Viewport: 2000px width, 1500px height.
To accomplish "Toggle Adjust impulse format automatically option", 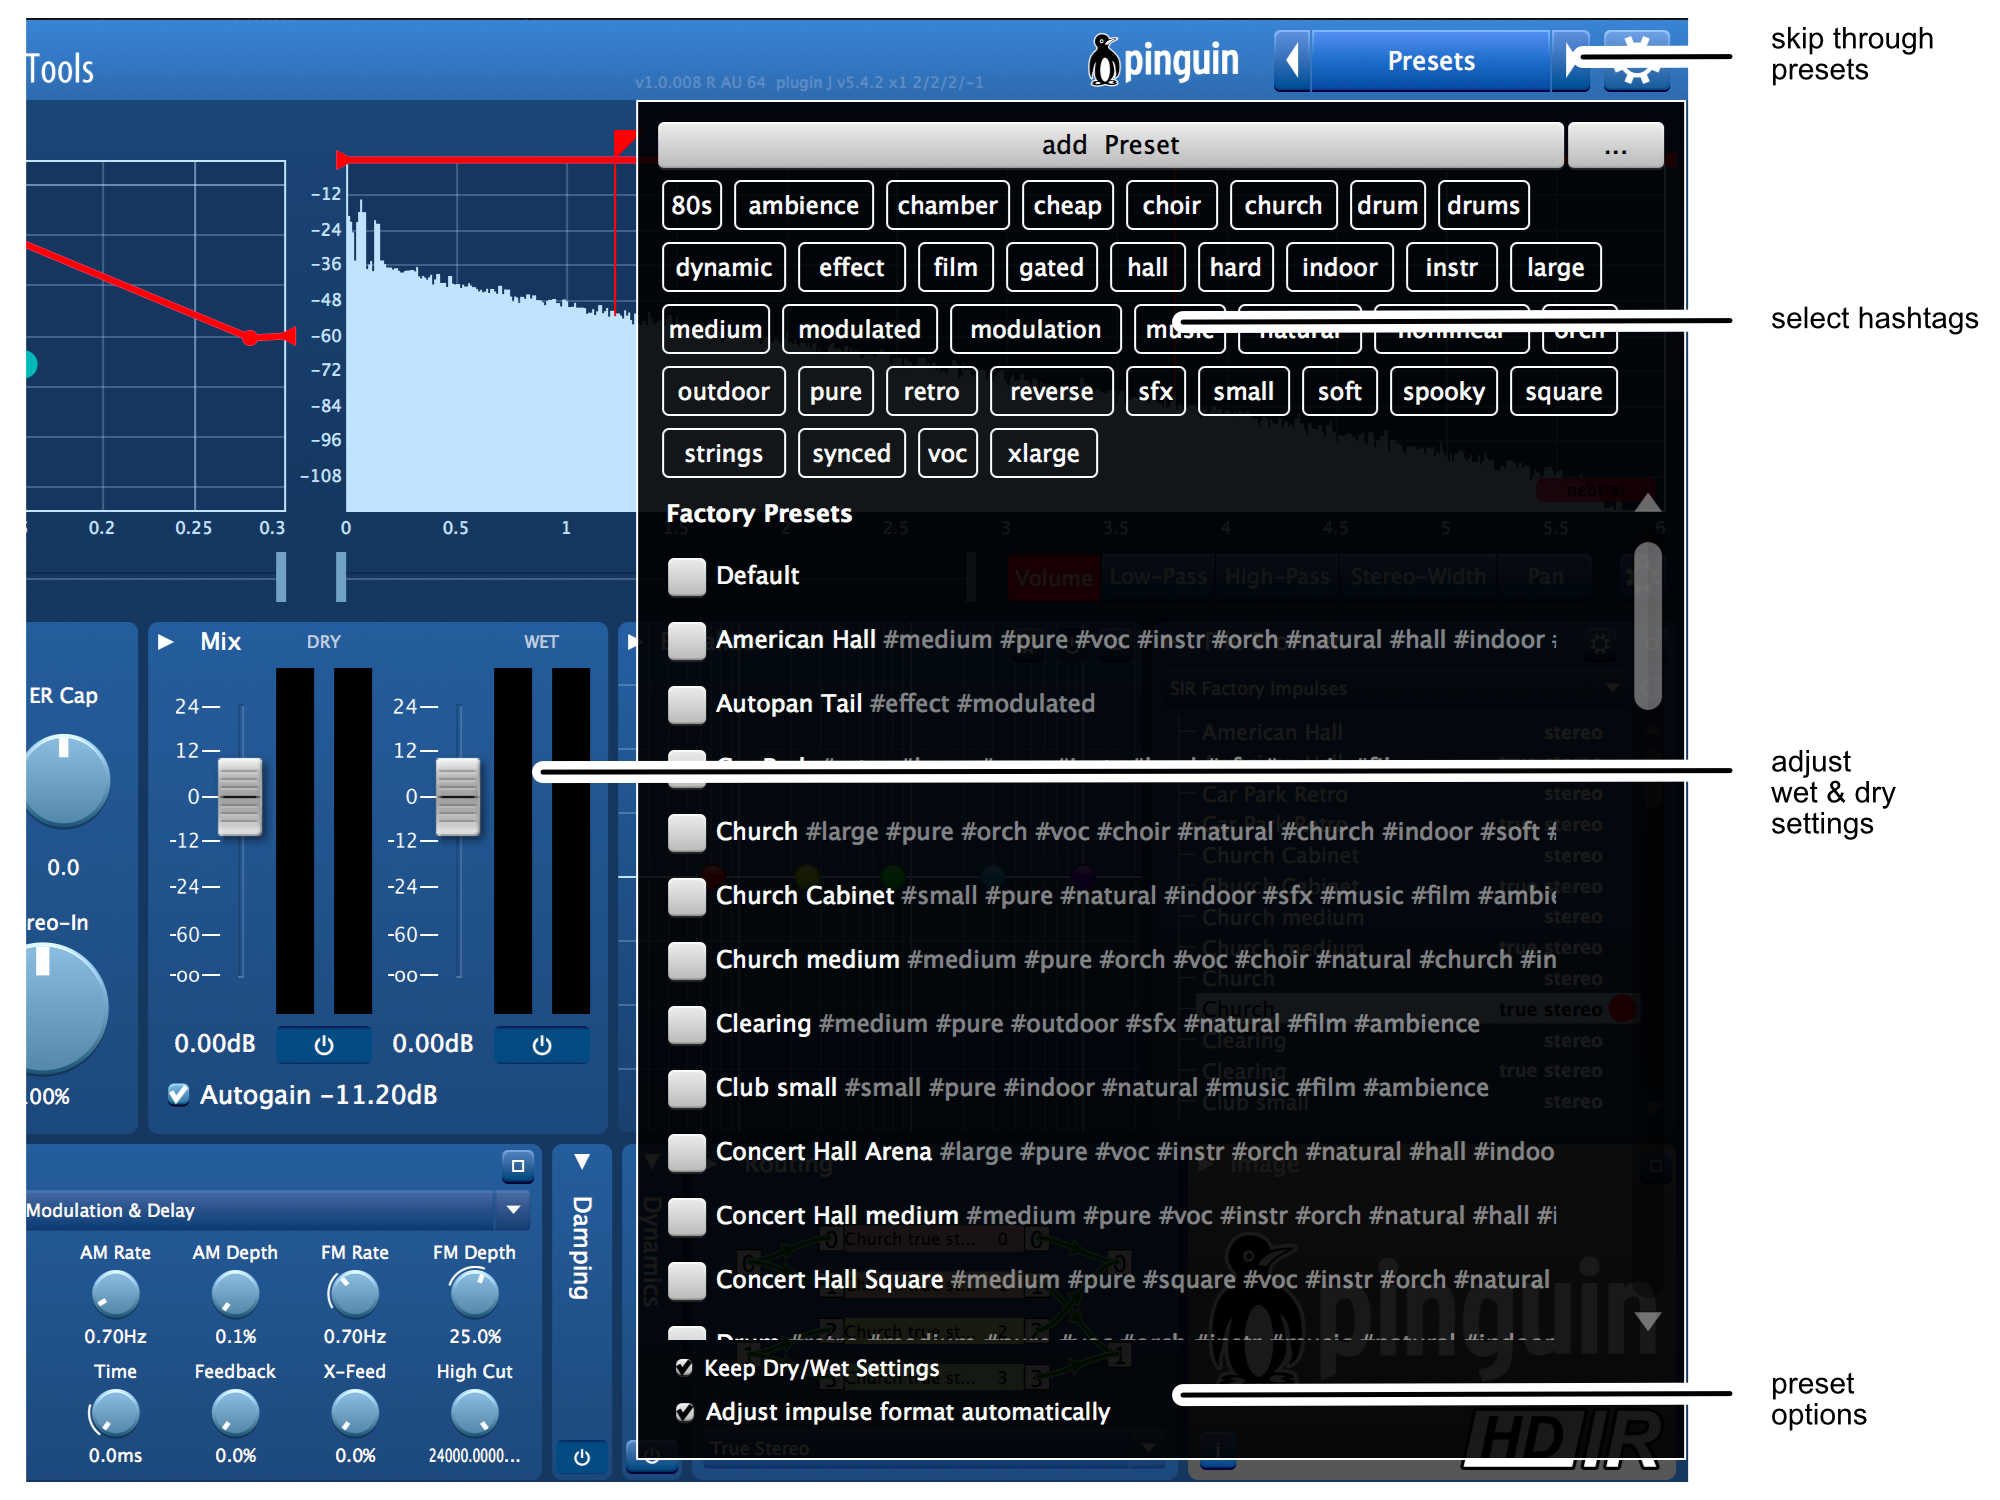I will [685, 1412].
